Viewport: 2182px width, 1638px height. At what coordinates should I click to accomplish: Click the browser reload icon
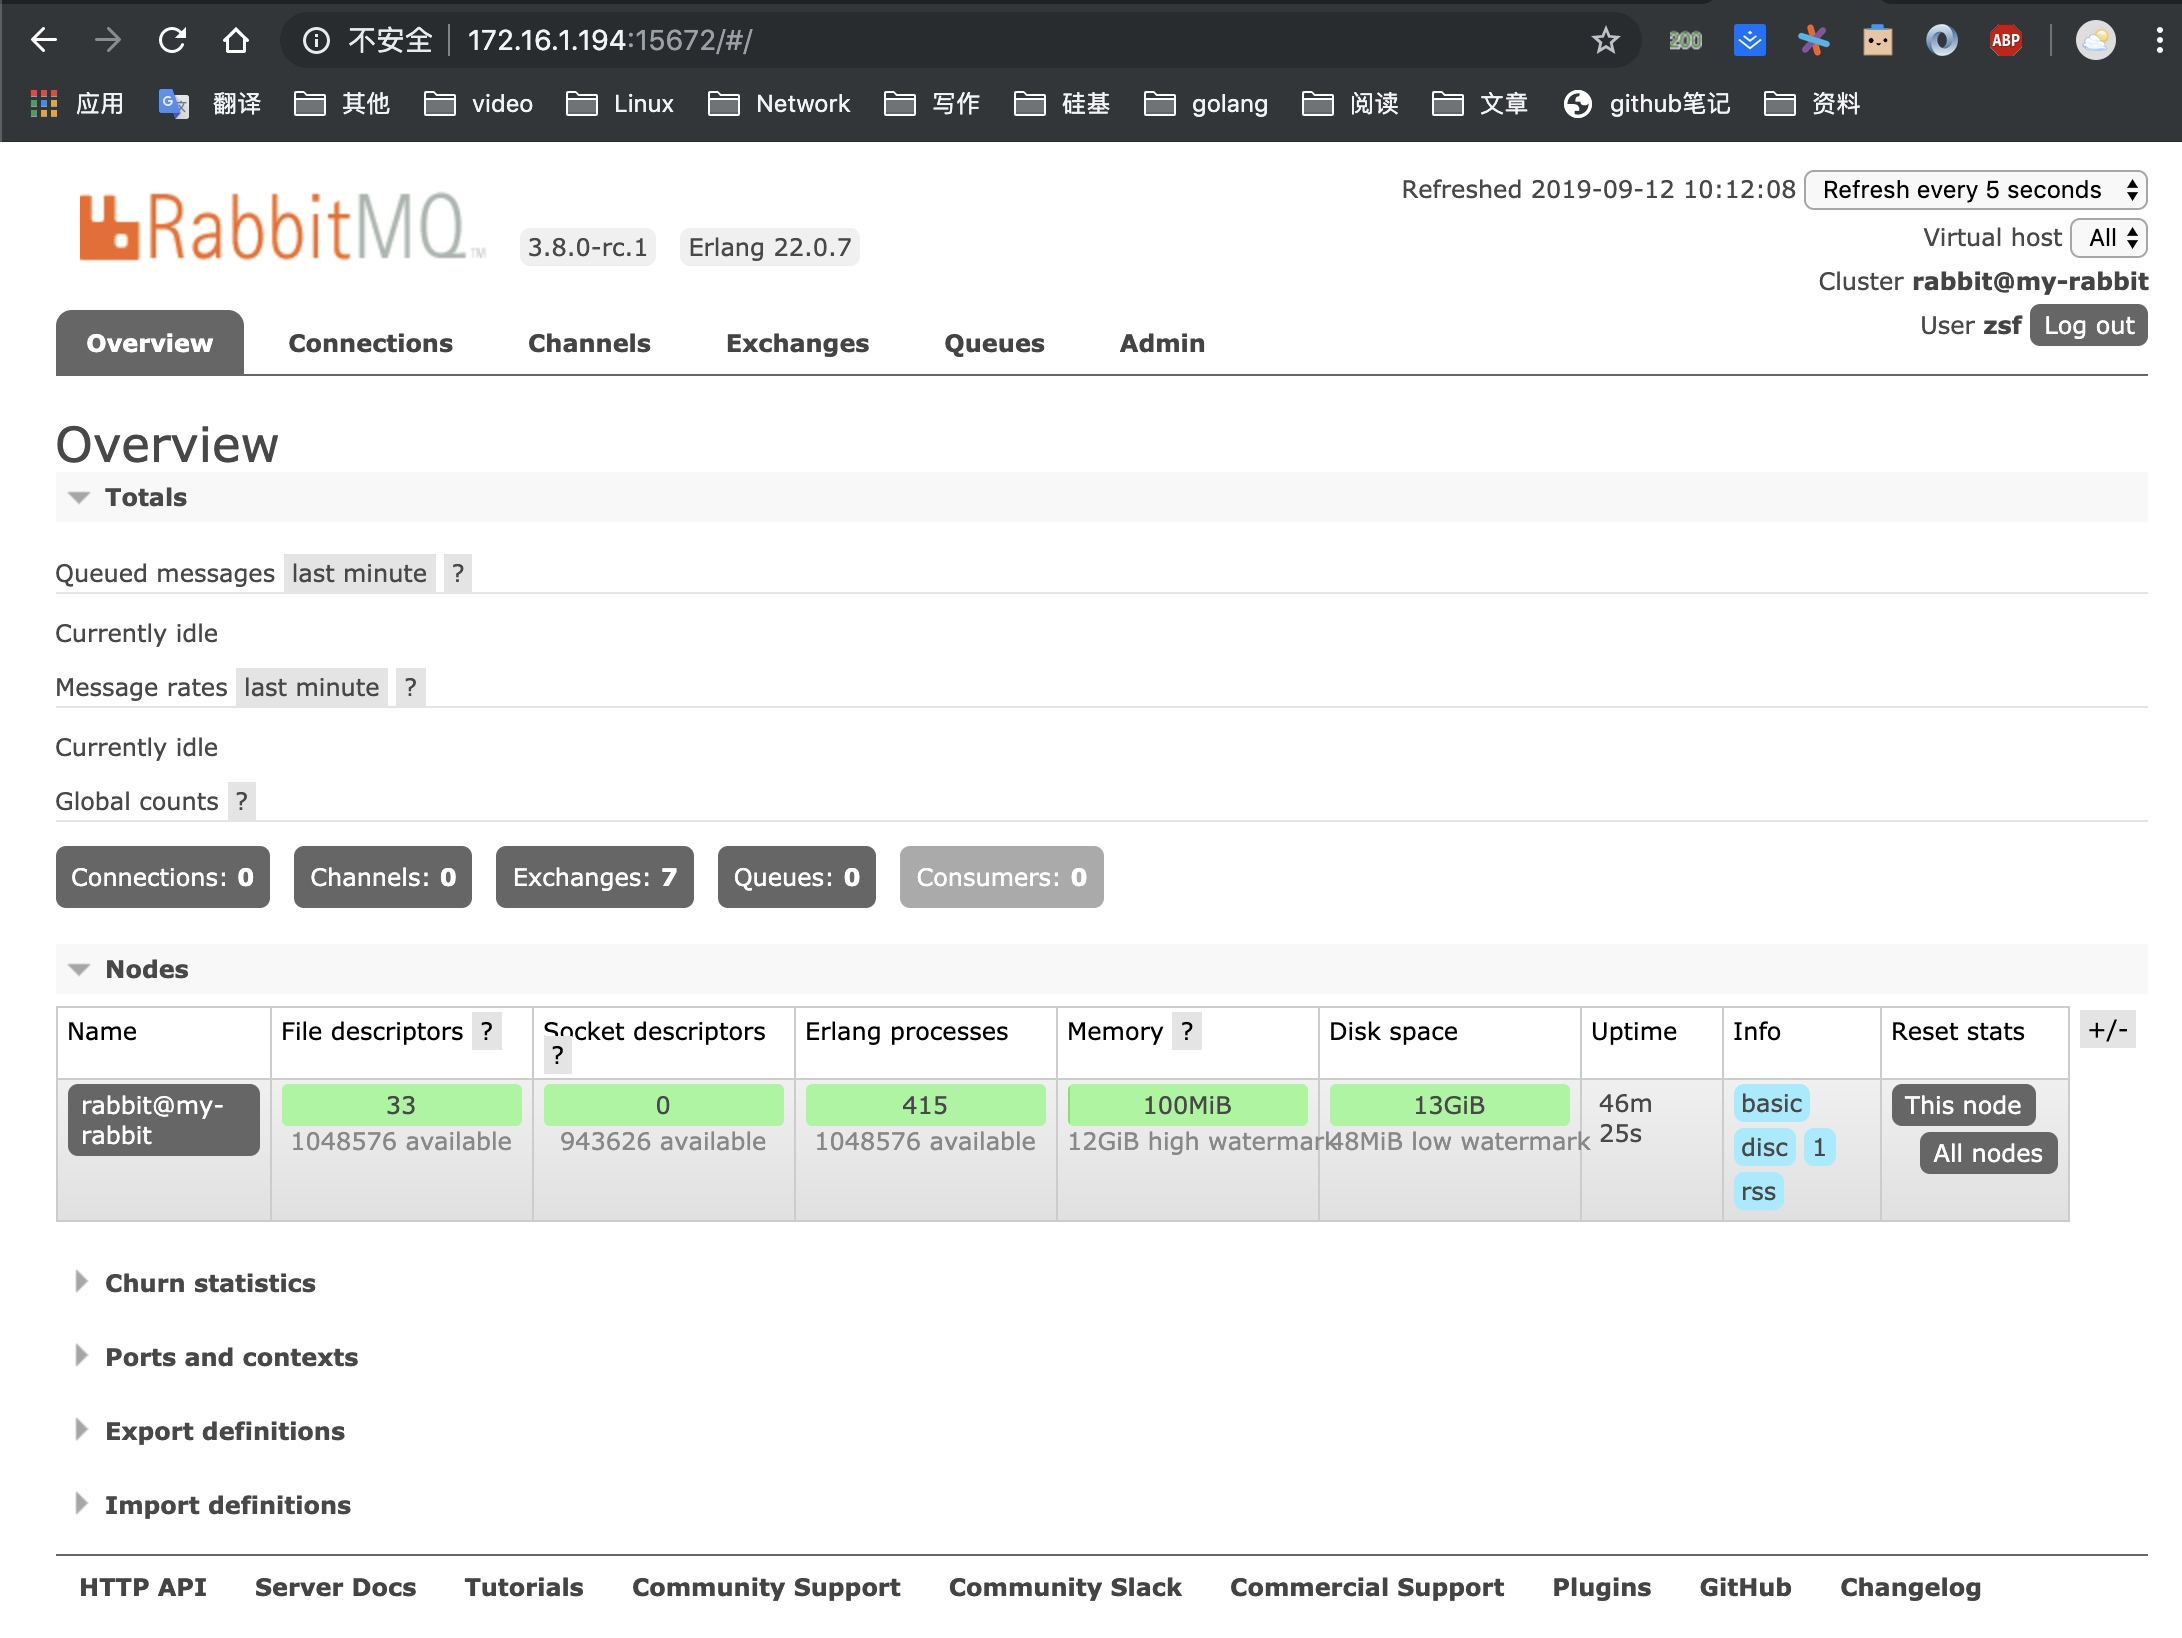click(x=172, y=40)
